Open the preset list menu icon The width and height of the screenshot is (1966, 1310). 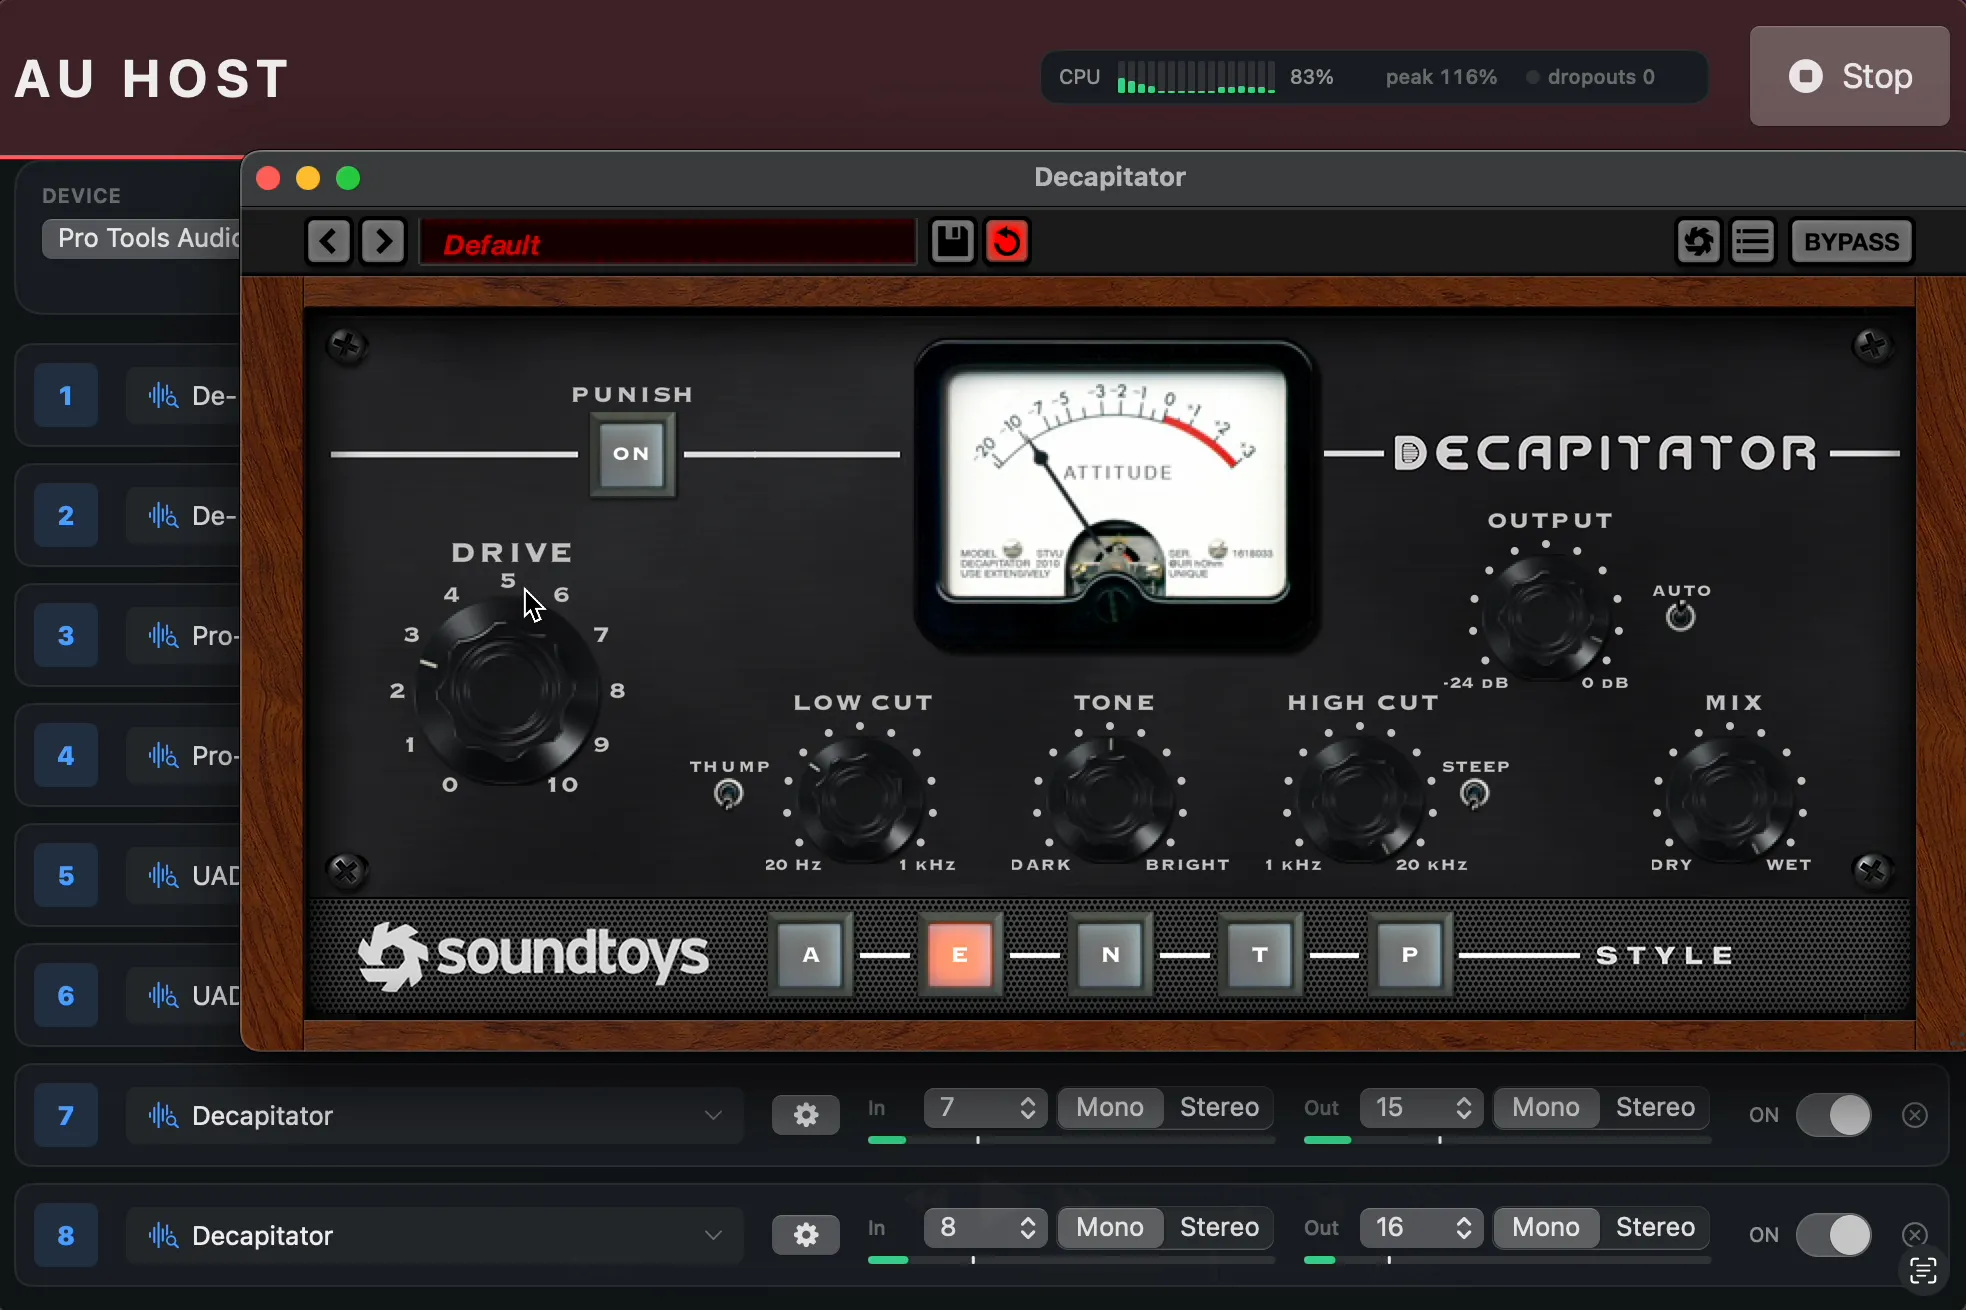coord(1753,242)
